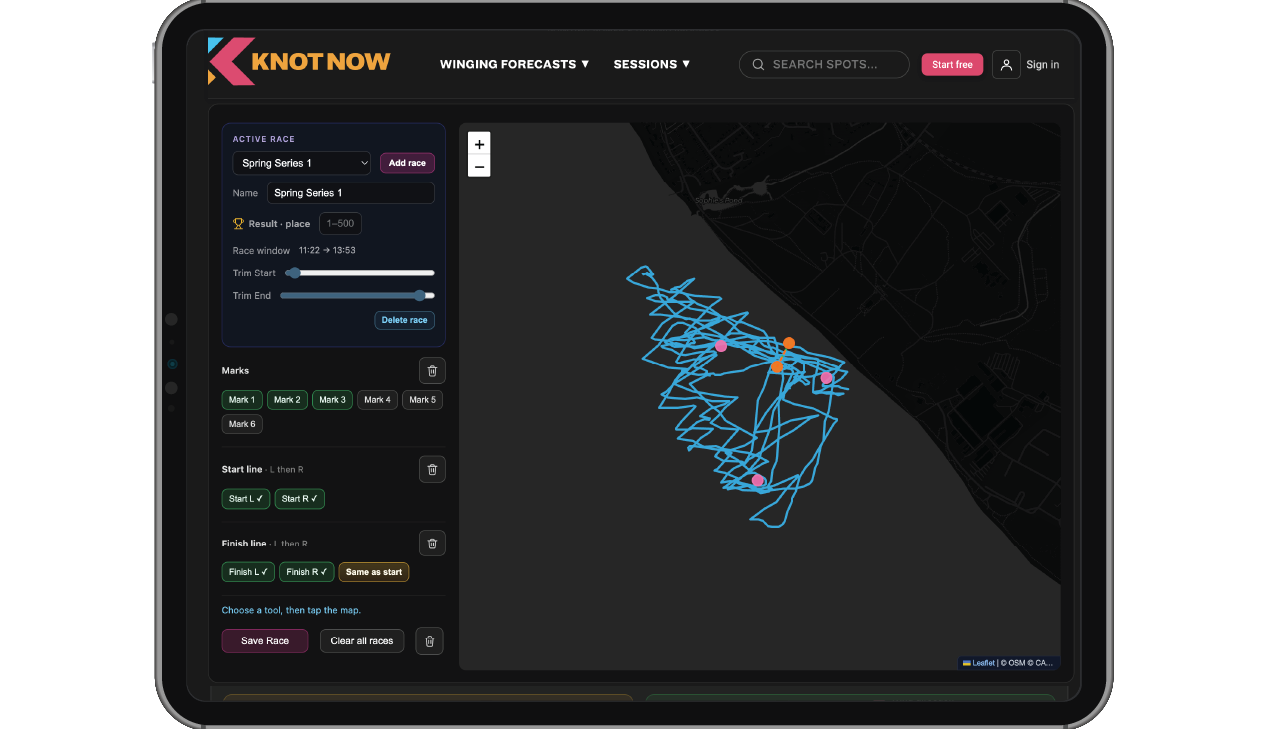Click the Start free button
This screenshot has height=729, width=1265.
(951, 64)
